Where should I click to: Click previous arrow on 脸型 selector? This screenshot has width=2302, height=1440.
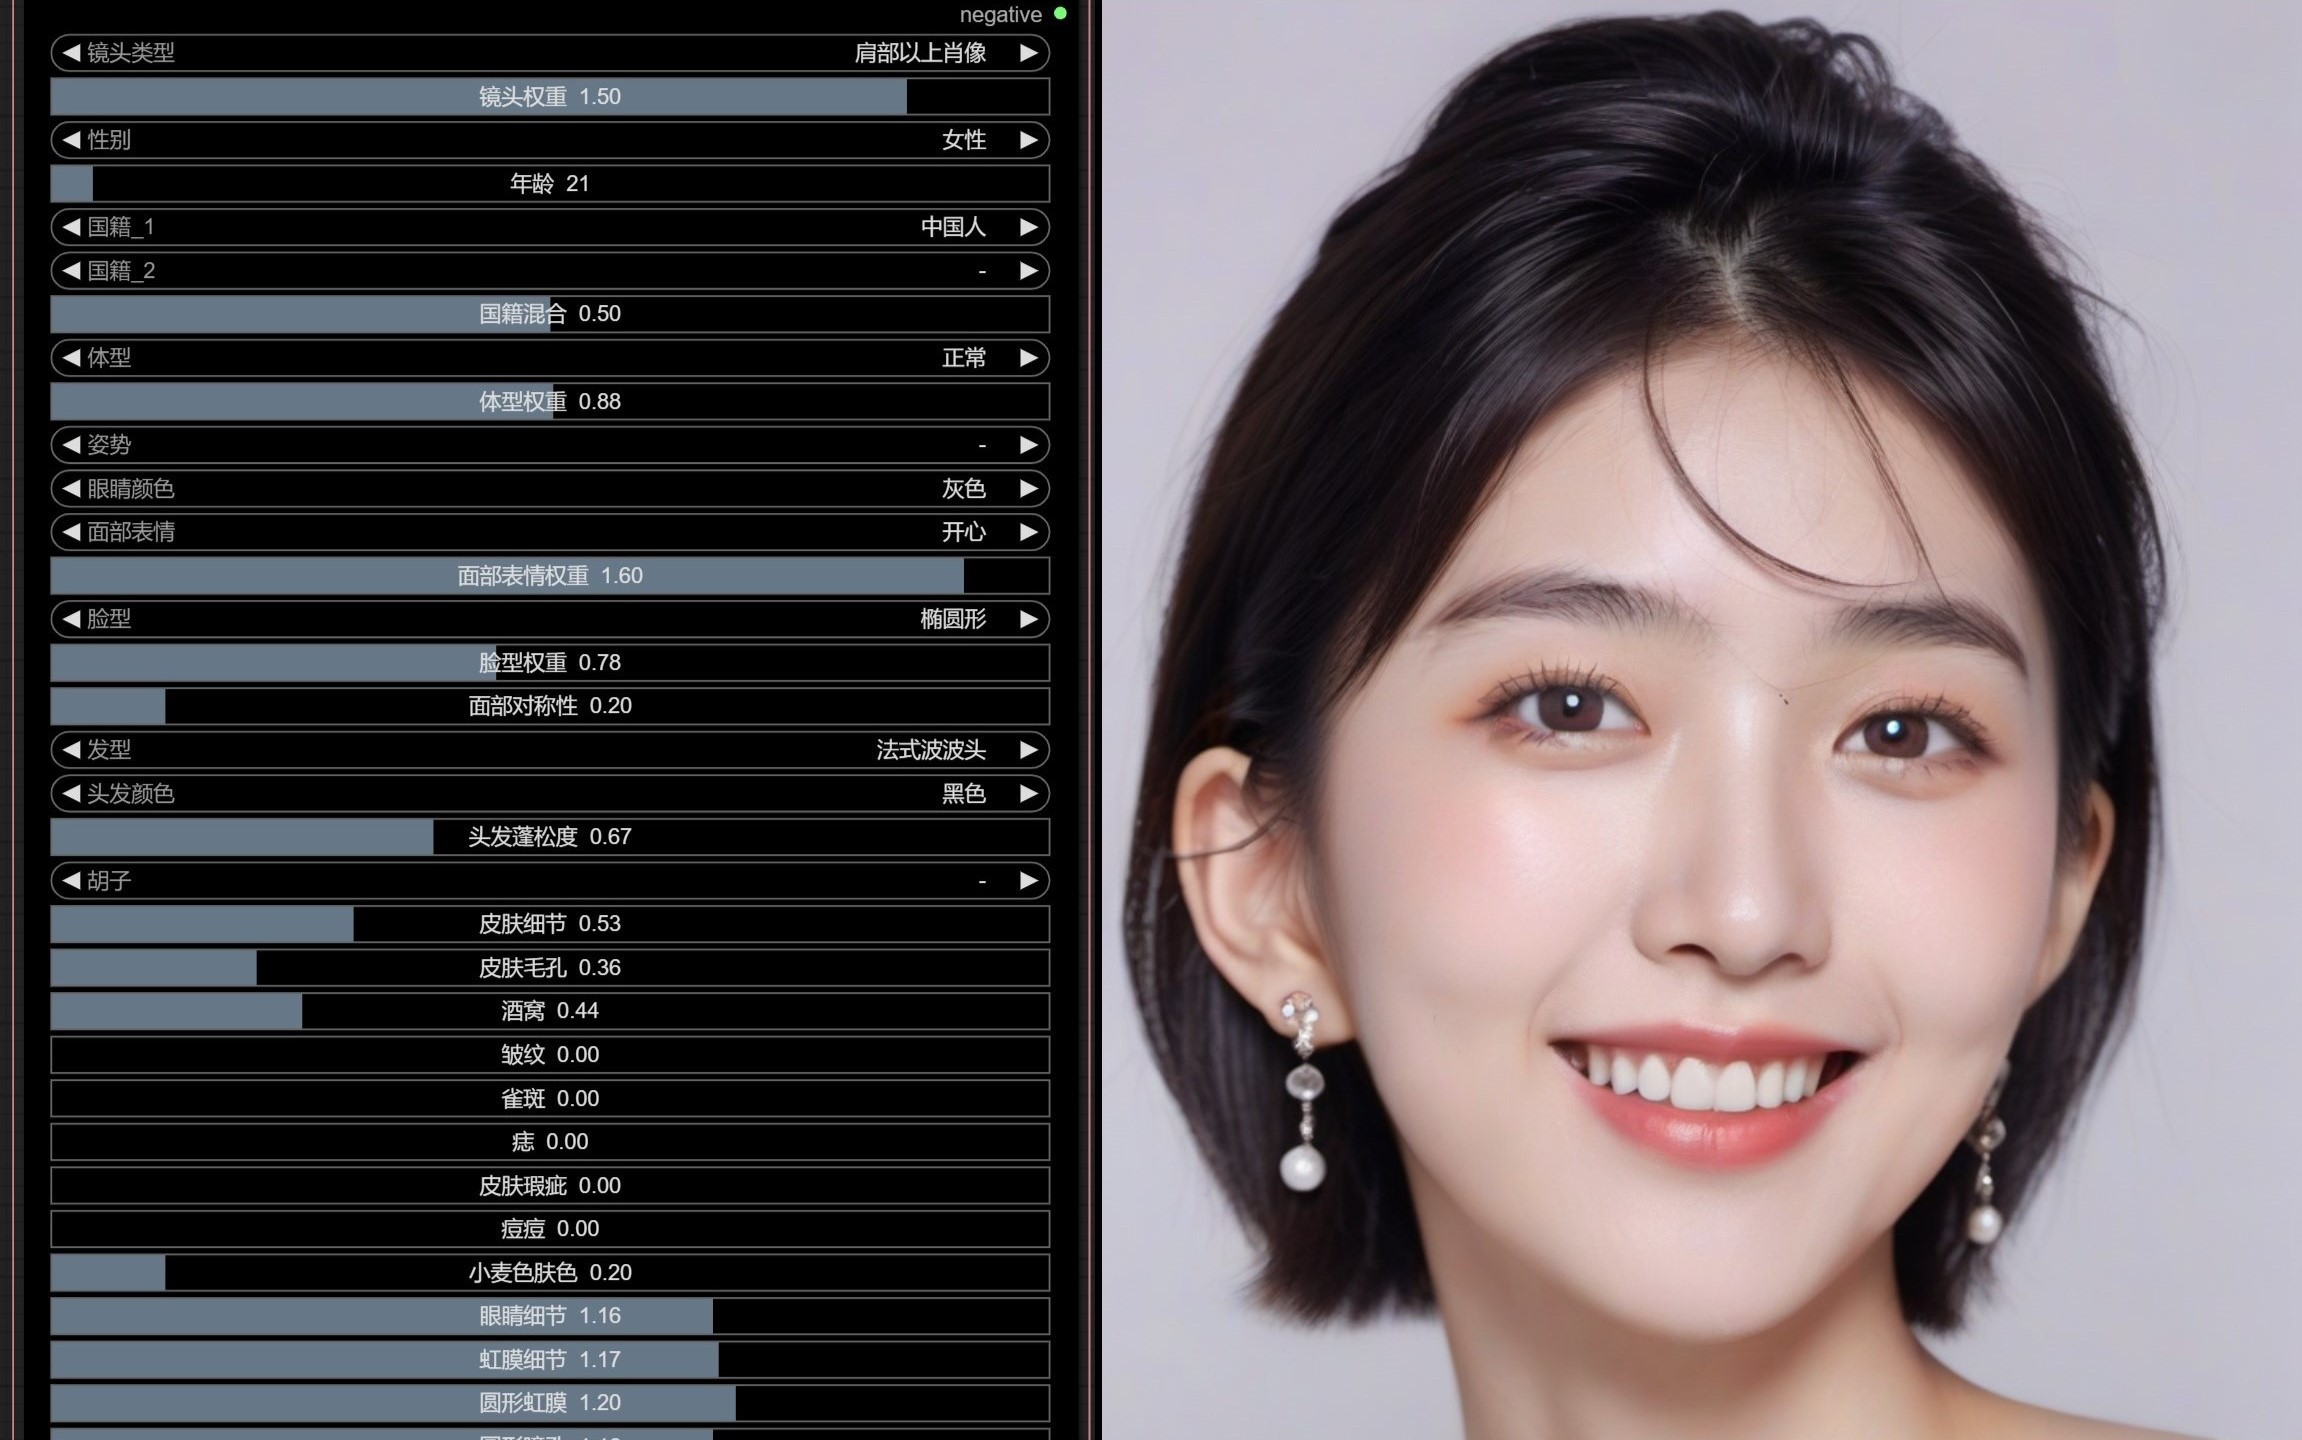[x=71, y=619]
